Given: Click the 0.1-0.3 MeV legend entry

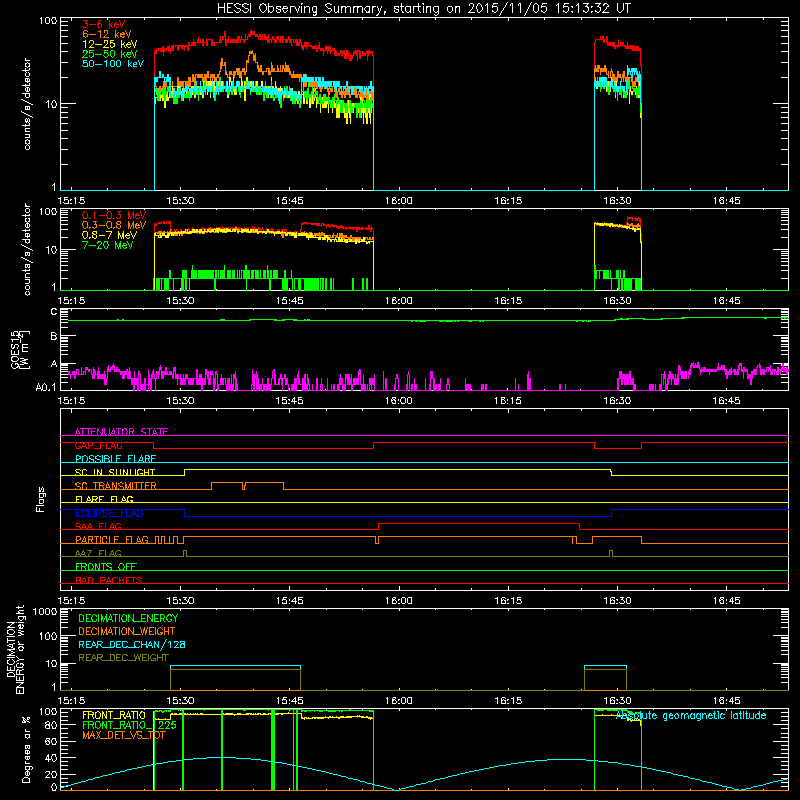Looking at the screenshot, I should tap(114, 215).
